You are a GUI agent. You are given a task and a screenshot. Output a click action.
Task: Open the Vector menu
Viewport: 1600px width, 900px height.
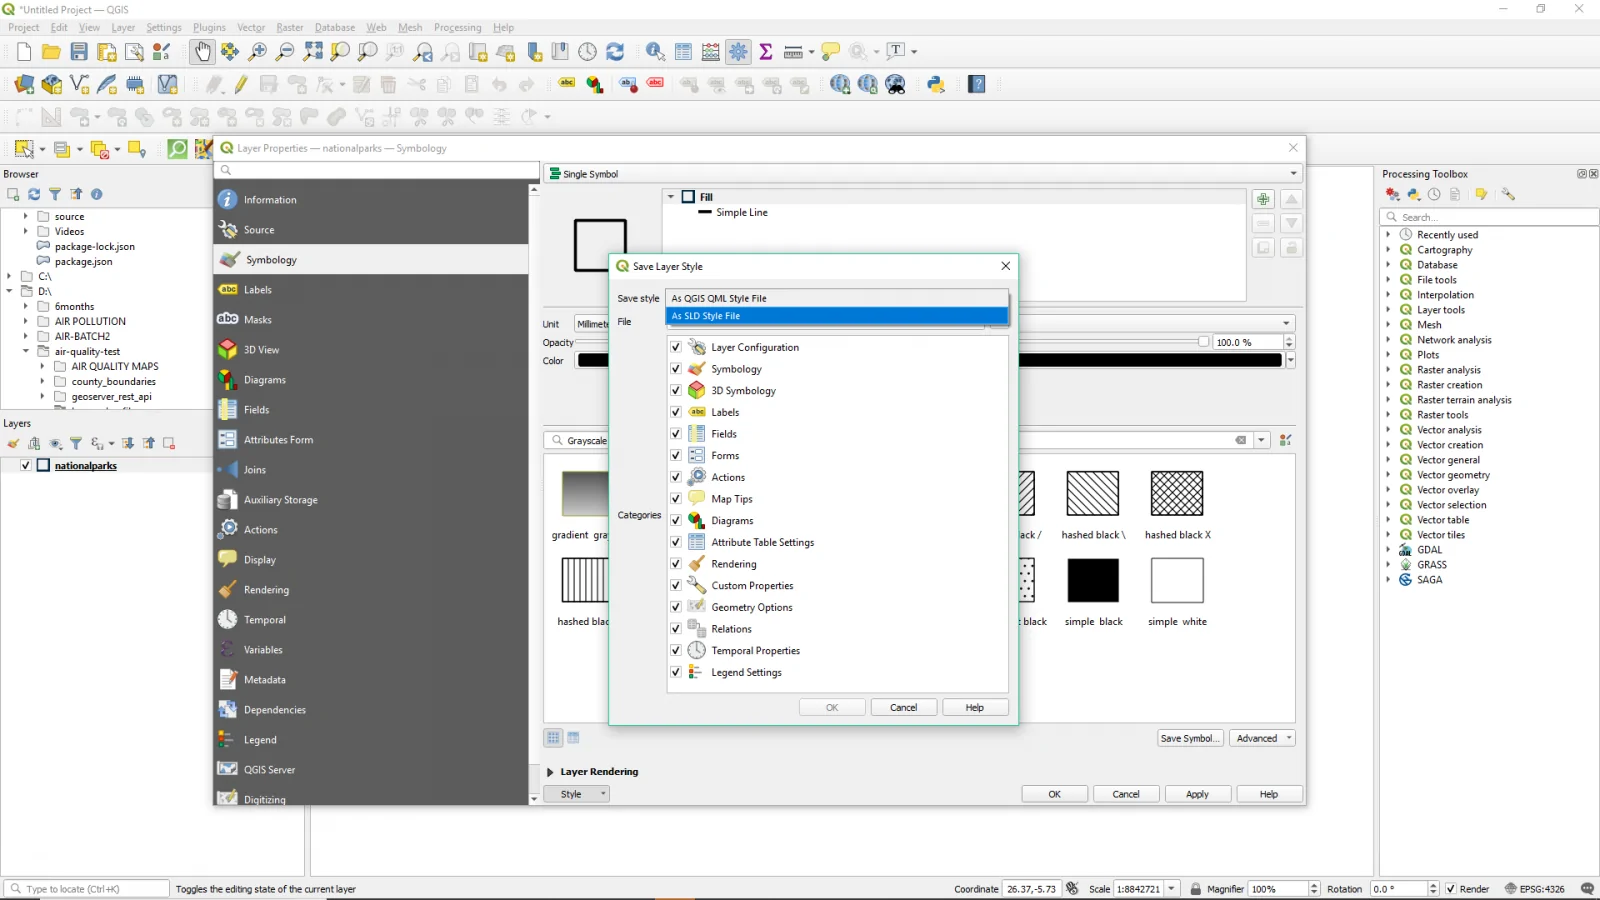(251, 27)
